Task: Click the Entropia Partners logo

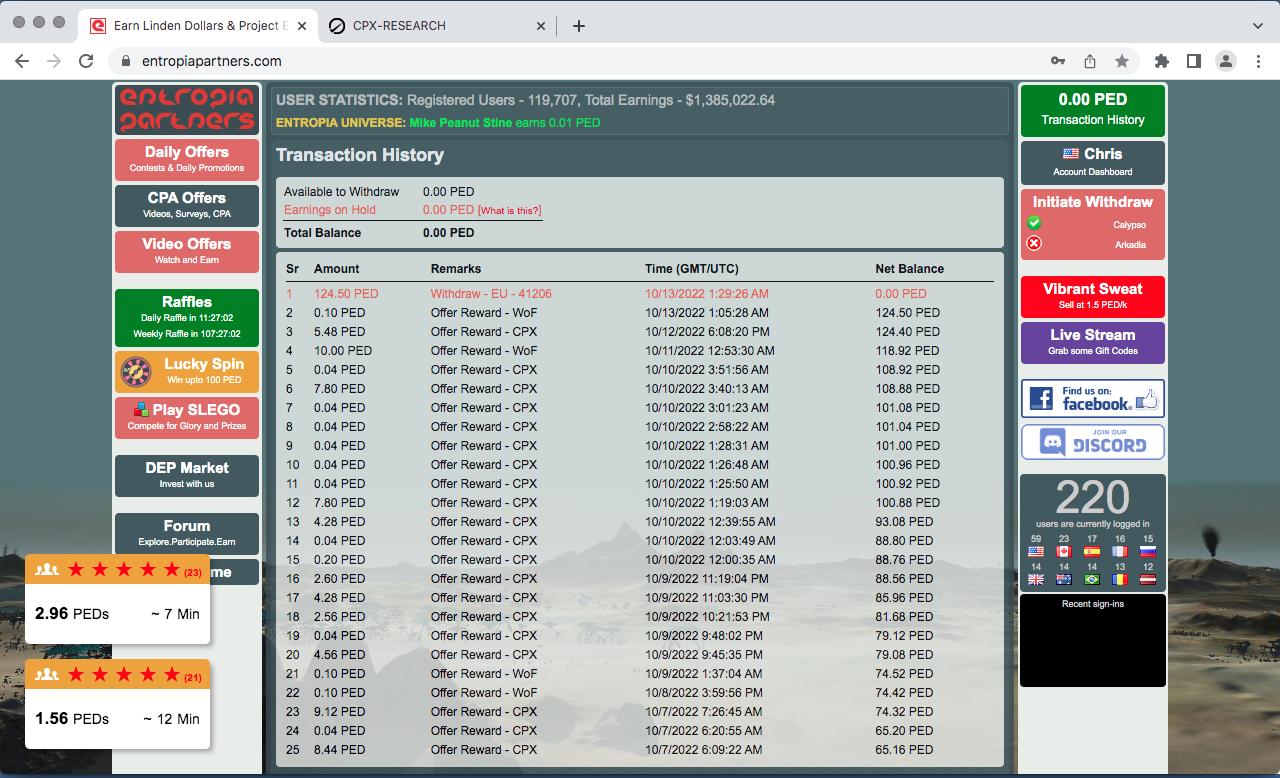Action: (x=187, y=110)
